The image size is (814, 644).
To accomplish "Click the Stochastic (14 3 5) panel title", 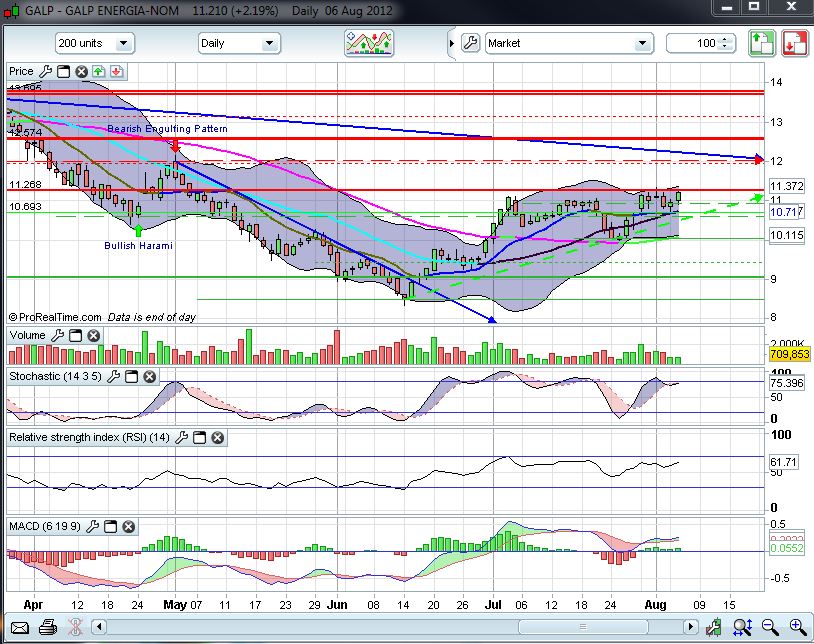I will [x=56, y=377].
